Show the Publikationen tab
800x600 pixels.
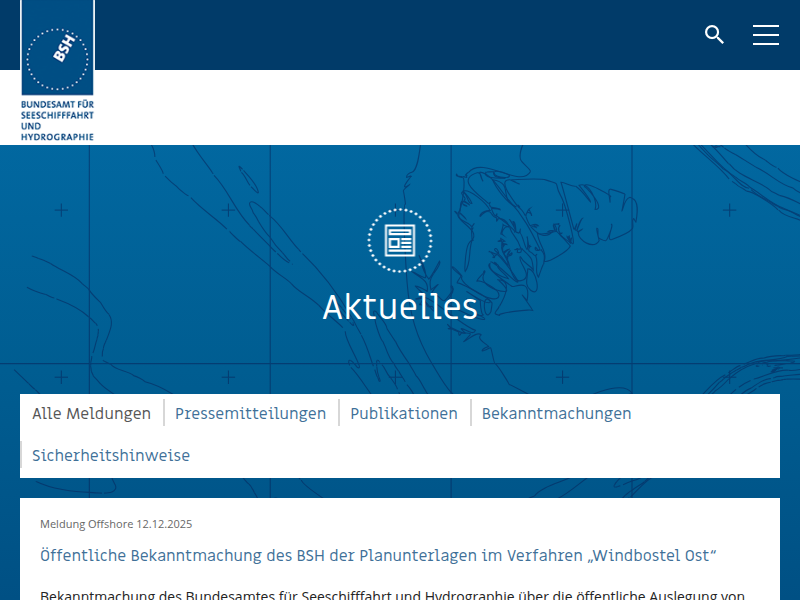[404, 413]
